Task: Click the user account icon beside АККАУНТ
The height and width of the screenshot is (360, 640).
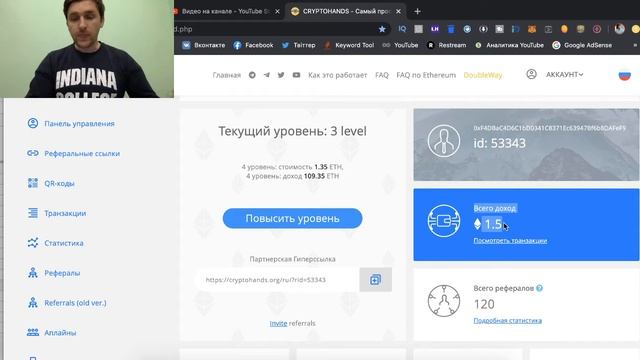Action: (531, 74)
